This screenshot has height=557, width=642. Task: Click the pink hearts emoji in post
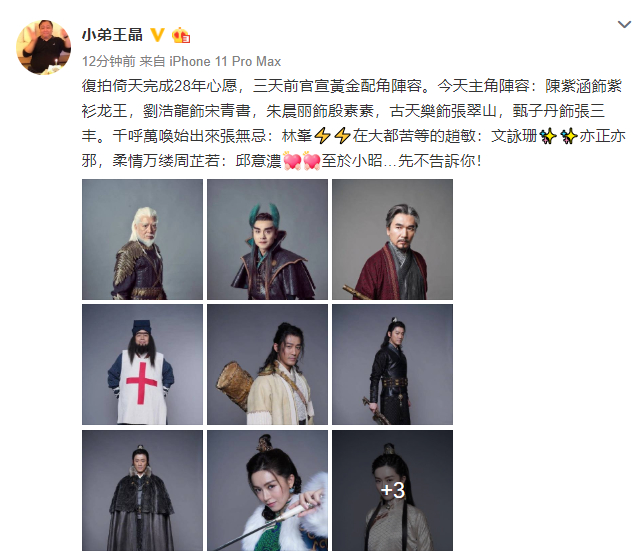point(302,161)
